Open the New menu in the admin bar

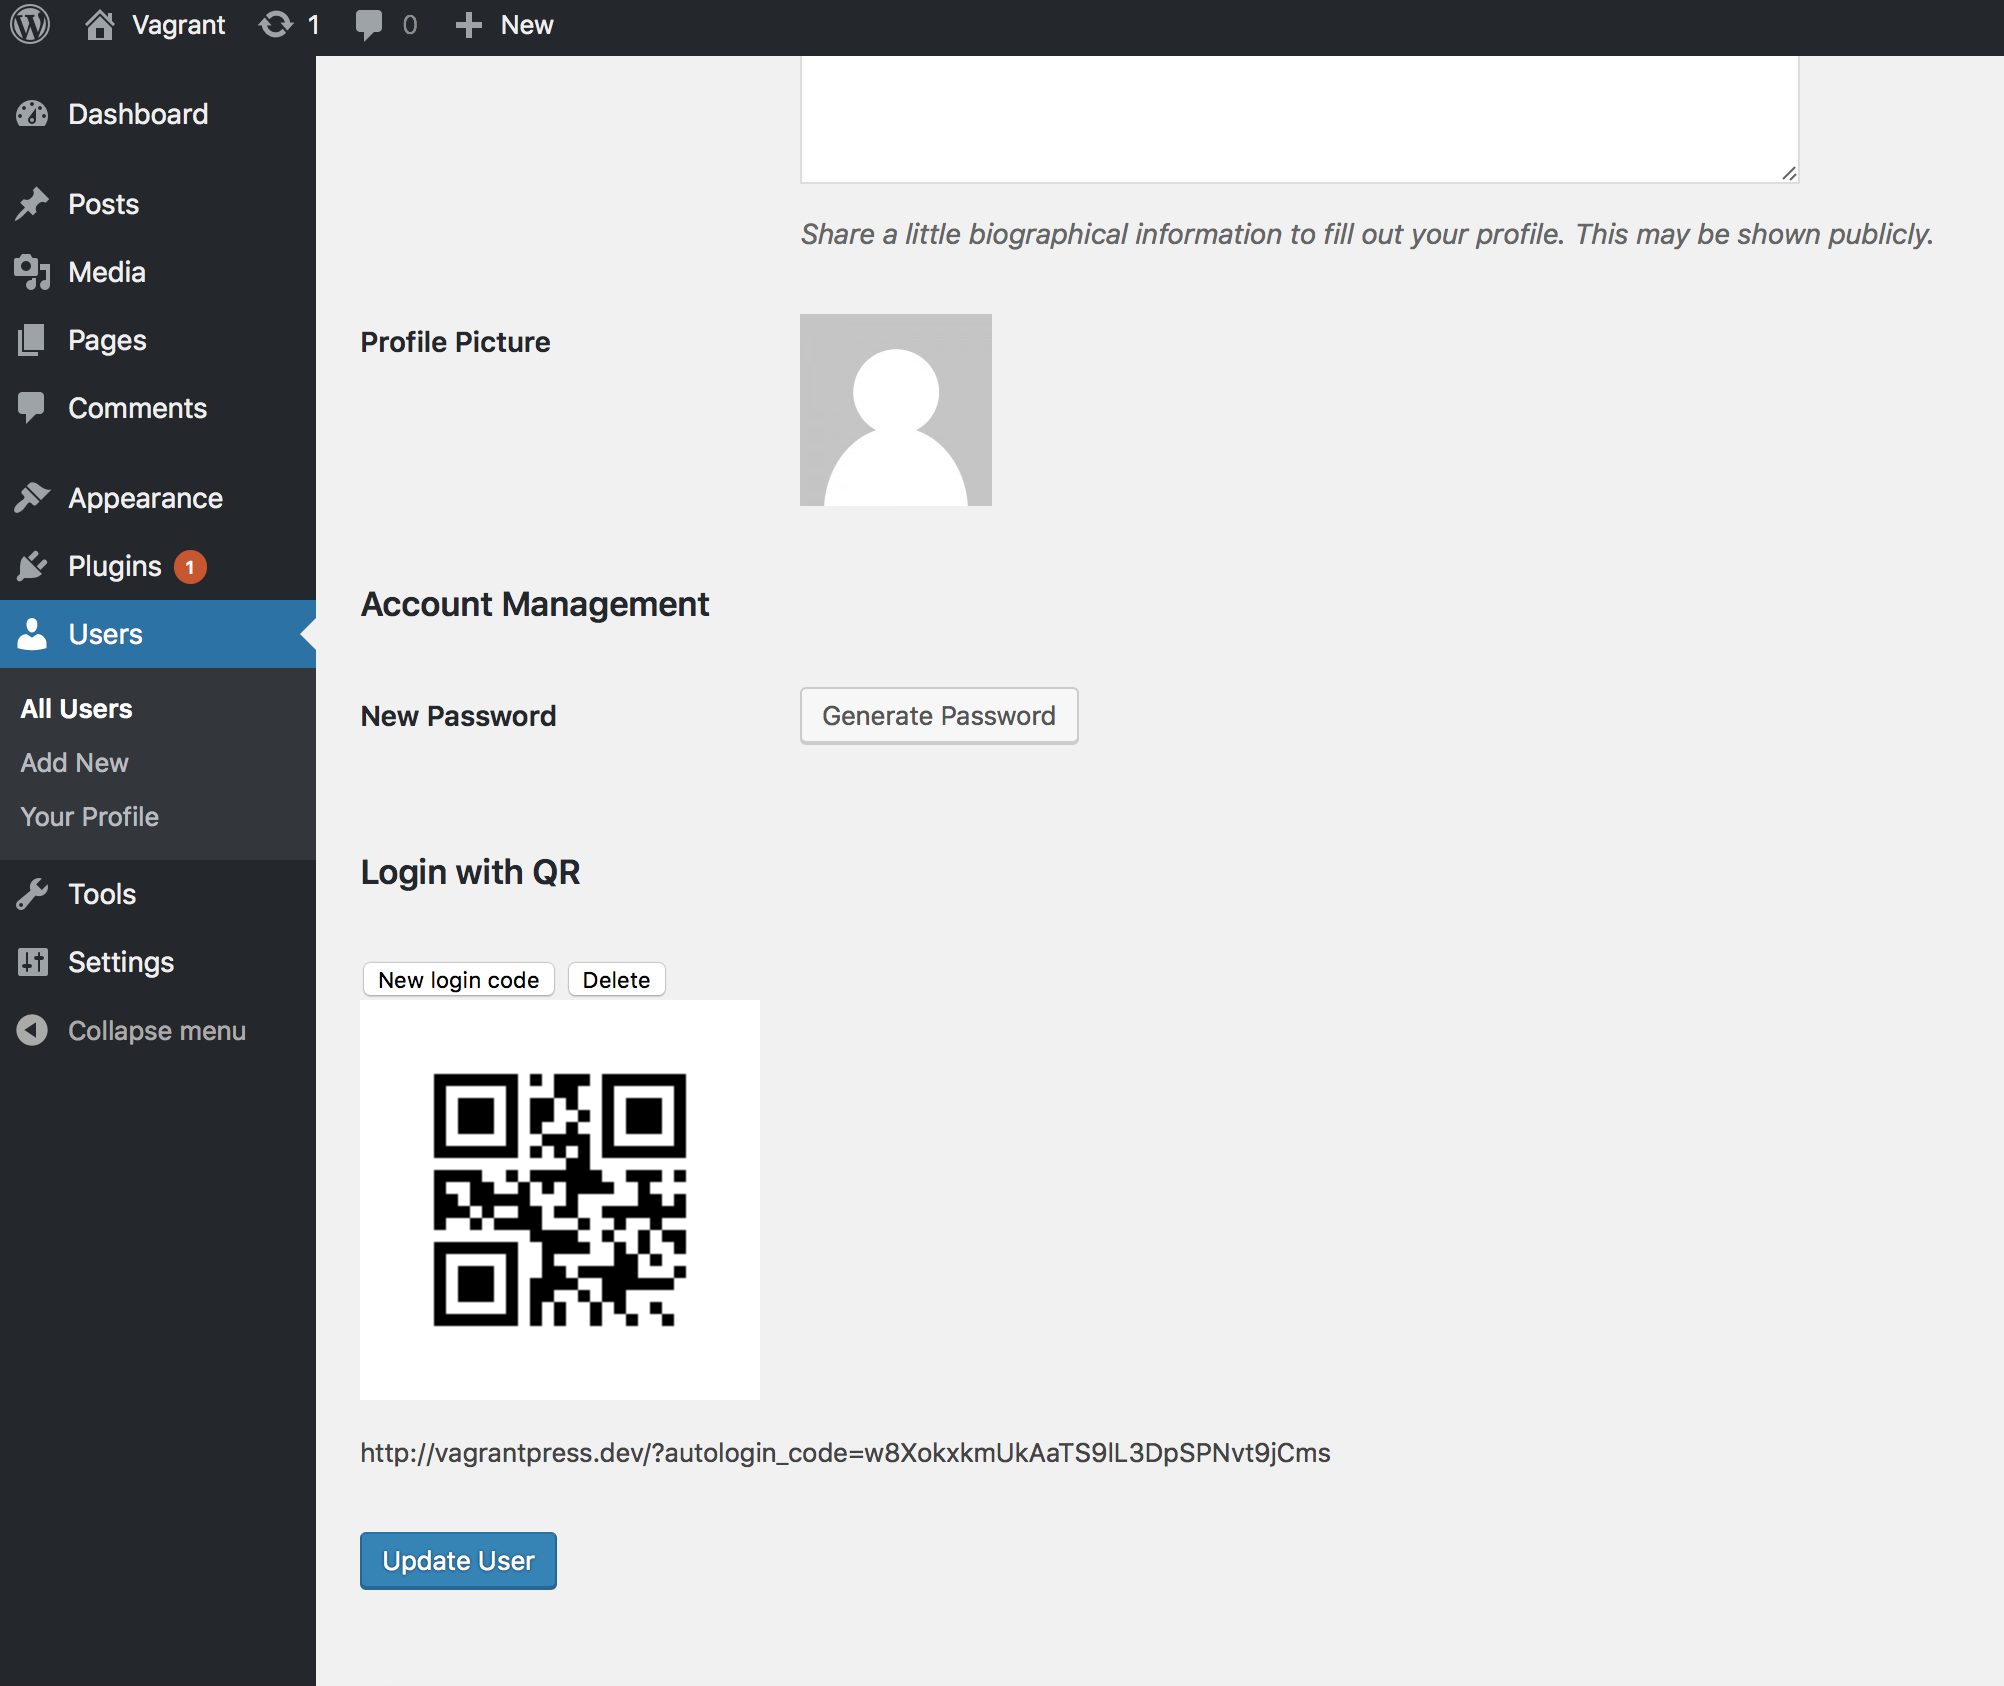click(504, 24)
